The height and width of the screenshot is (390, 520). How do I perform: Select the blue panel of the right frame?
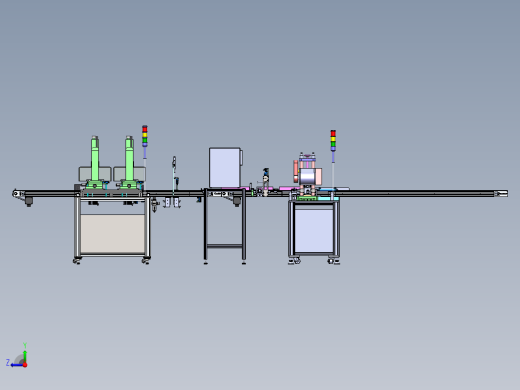(x=314, y=230)
